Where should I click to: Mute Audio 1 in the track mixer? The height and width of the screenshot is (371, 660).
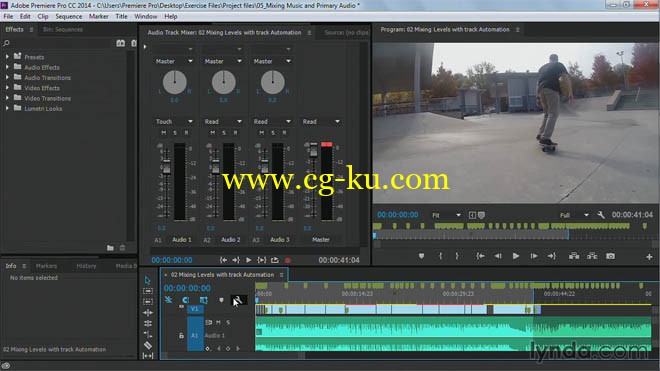point(164,133)
